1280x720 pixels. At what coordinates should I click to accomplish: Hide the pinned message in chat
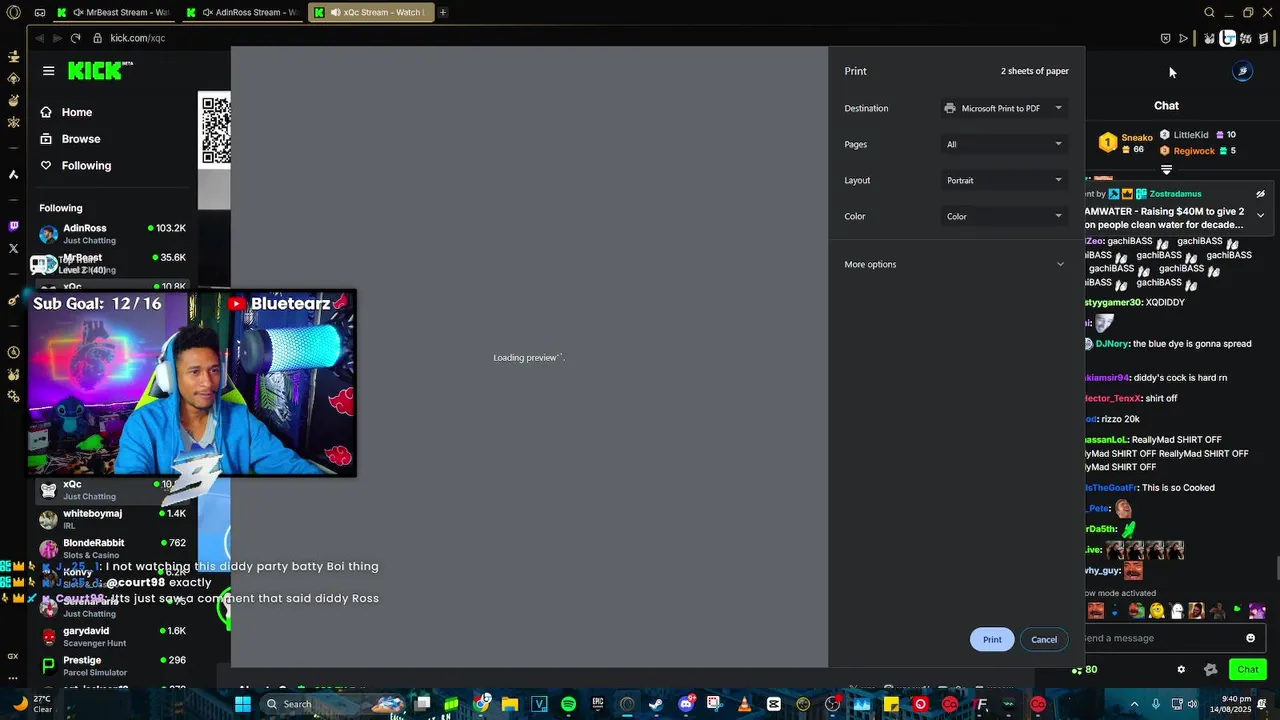click(x=1260, y=194)
